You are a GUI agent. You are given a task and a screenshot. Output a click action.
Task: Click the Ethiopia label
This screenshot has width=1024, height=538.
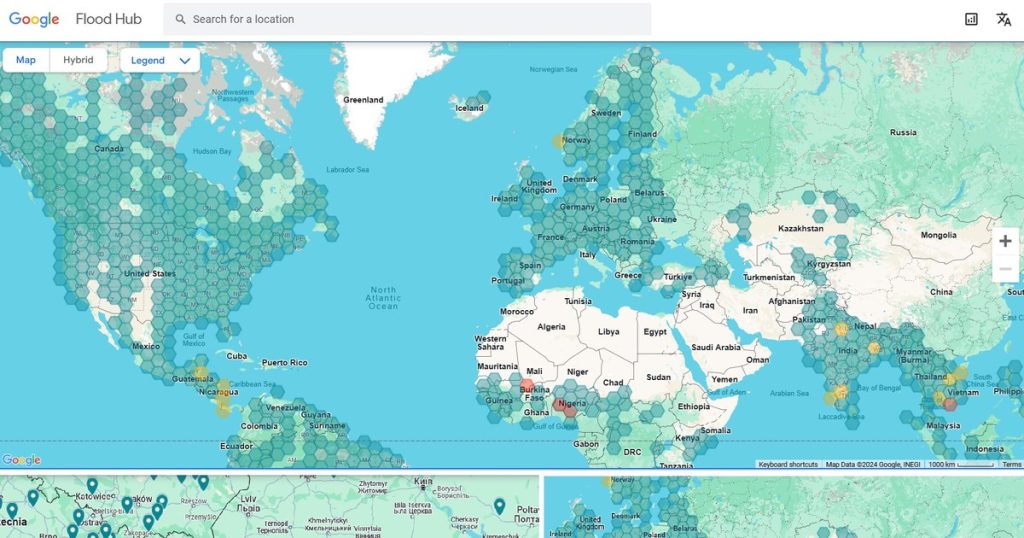coord(694,406)
